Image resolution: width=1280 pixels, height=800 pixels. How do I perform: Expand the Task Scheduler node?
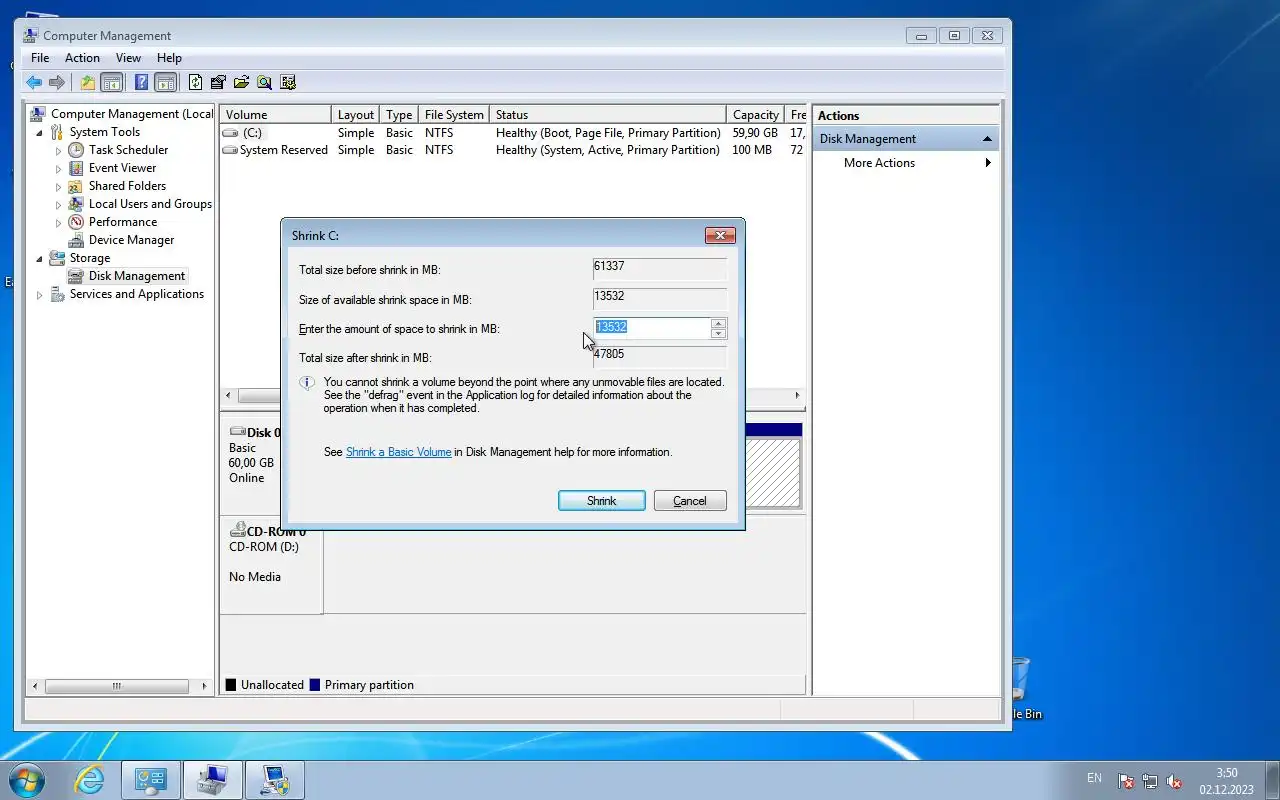pos(58,150)
